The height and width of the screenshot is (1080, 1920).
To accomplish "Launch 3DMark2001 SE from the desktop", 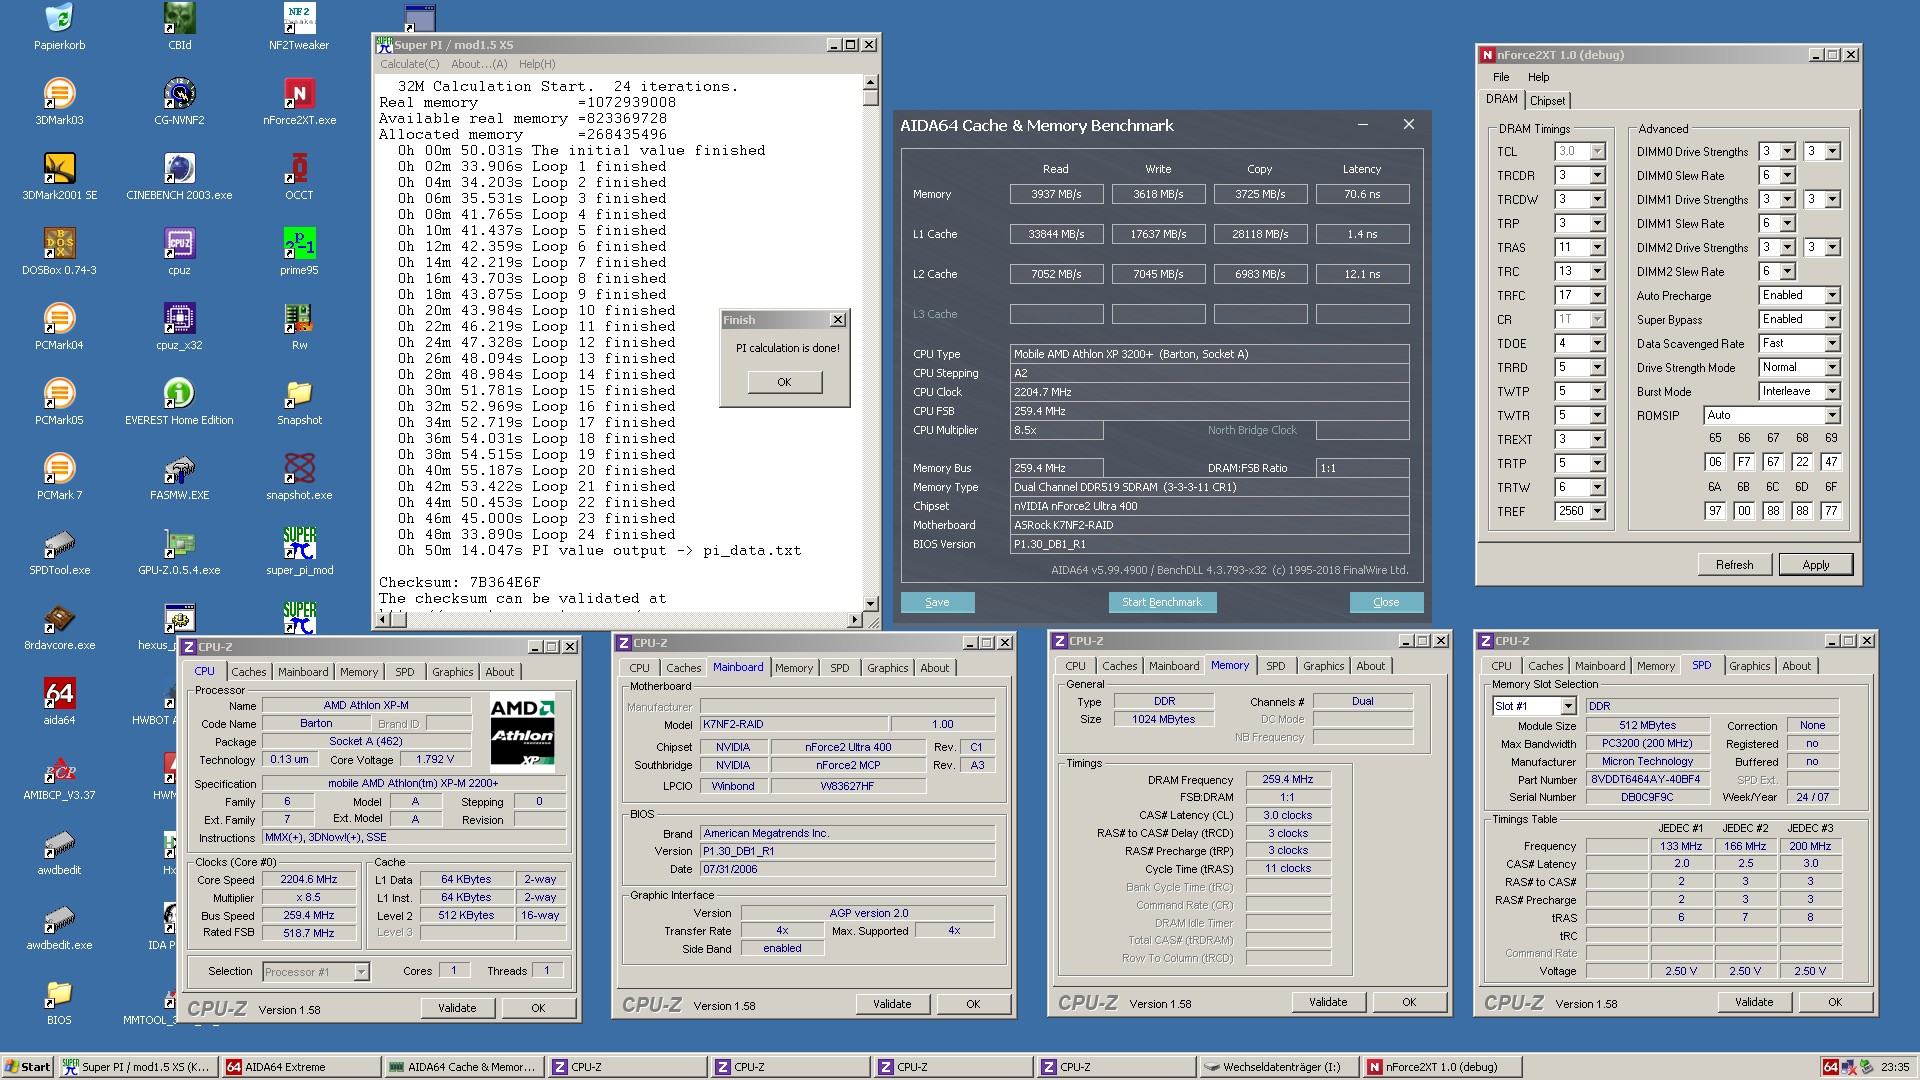I will (59, 176).
